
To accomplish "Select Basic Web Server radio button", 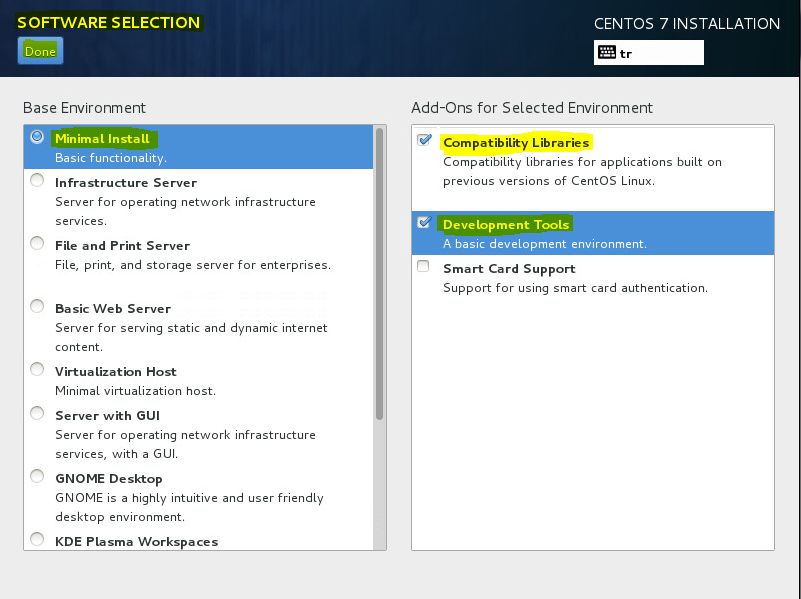I will point(37,306).
